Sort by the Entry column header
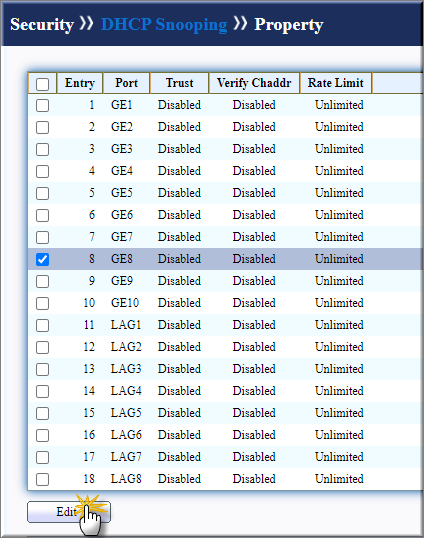424x538 pixels. [x=80, y=83]
